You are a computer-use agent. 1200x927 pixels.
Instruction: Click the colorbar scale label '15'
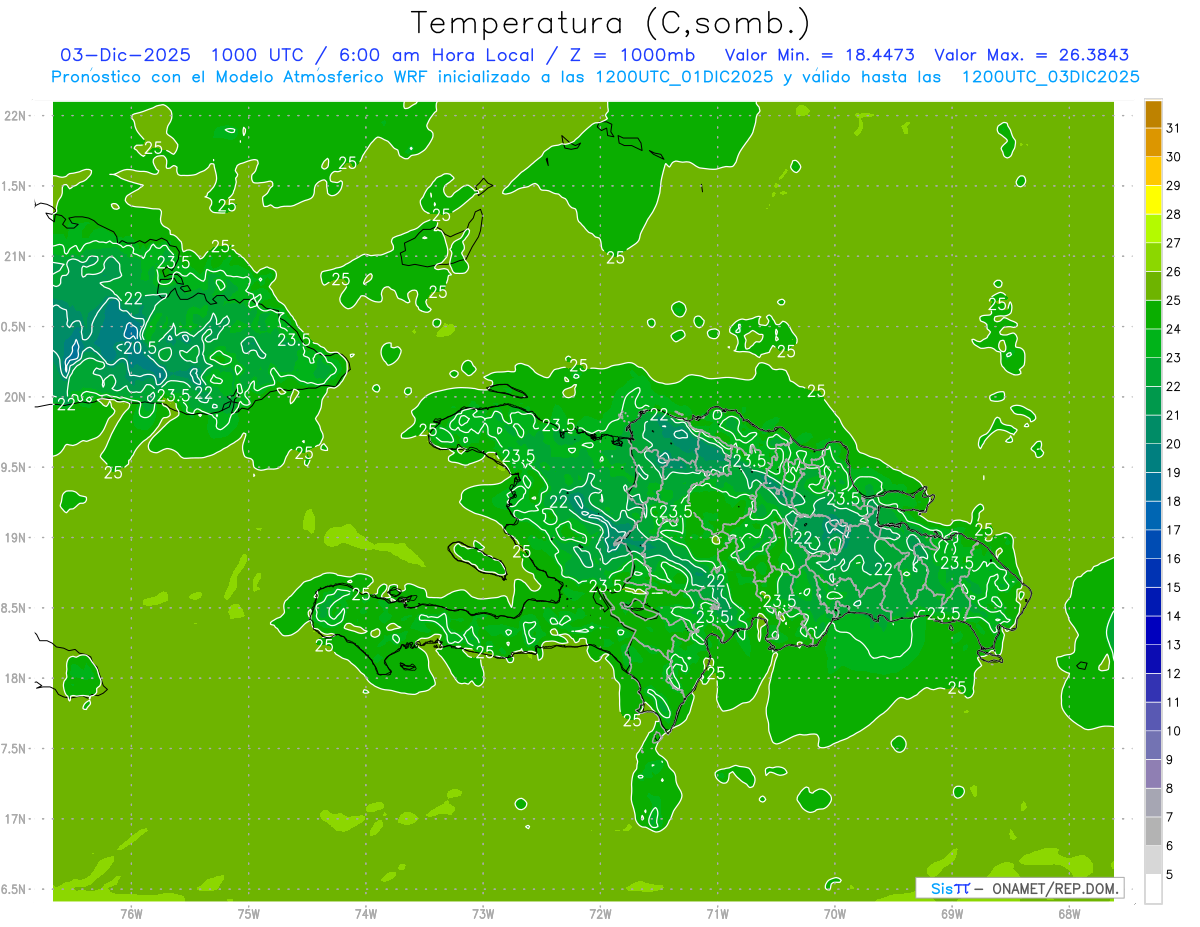1174,588
